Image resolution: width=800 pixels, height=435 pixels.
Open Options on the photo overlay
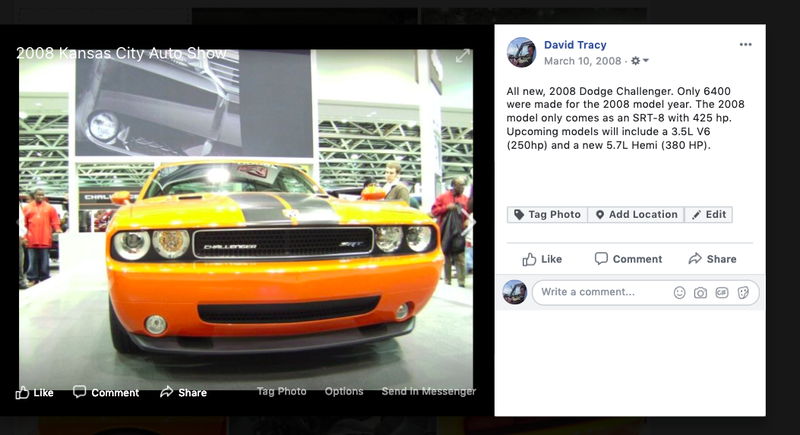coord(344,391)
